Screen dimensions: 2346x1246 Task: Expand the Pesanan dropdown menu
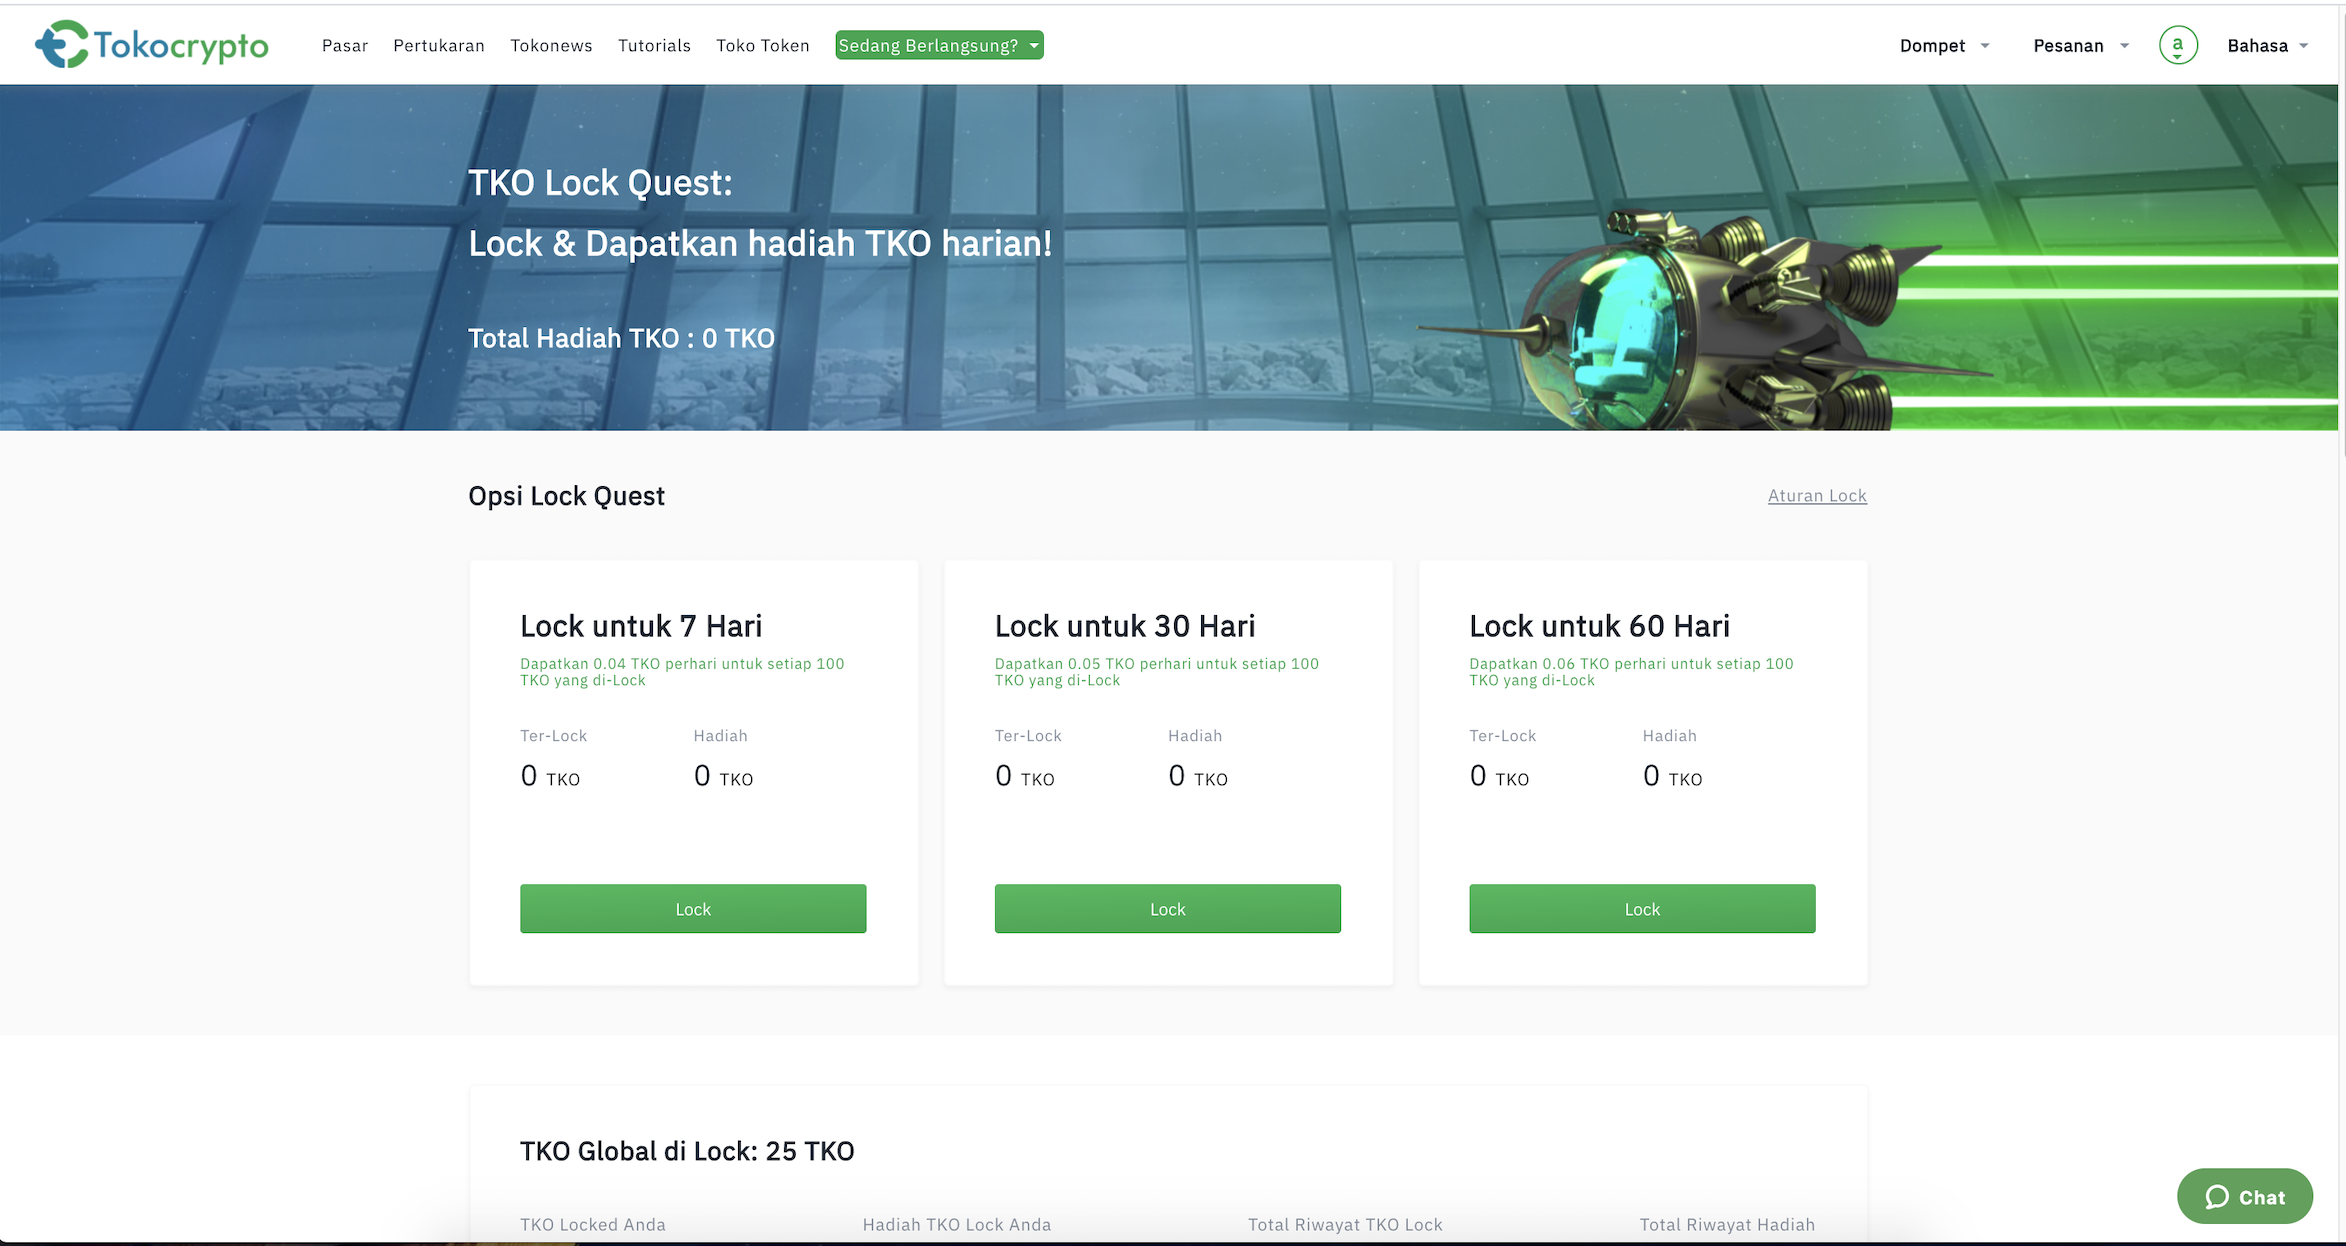coord(2080,45)
